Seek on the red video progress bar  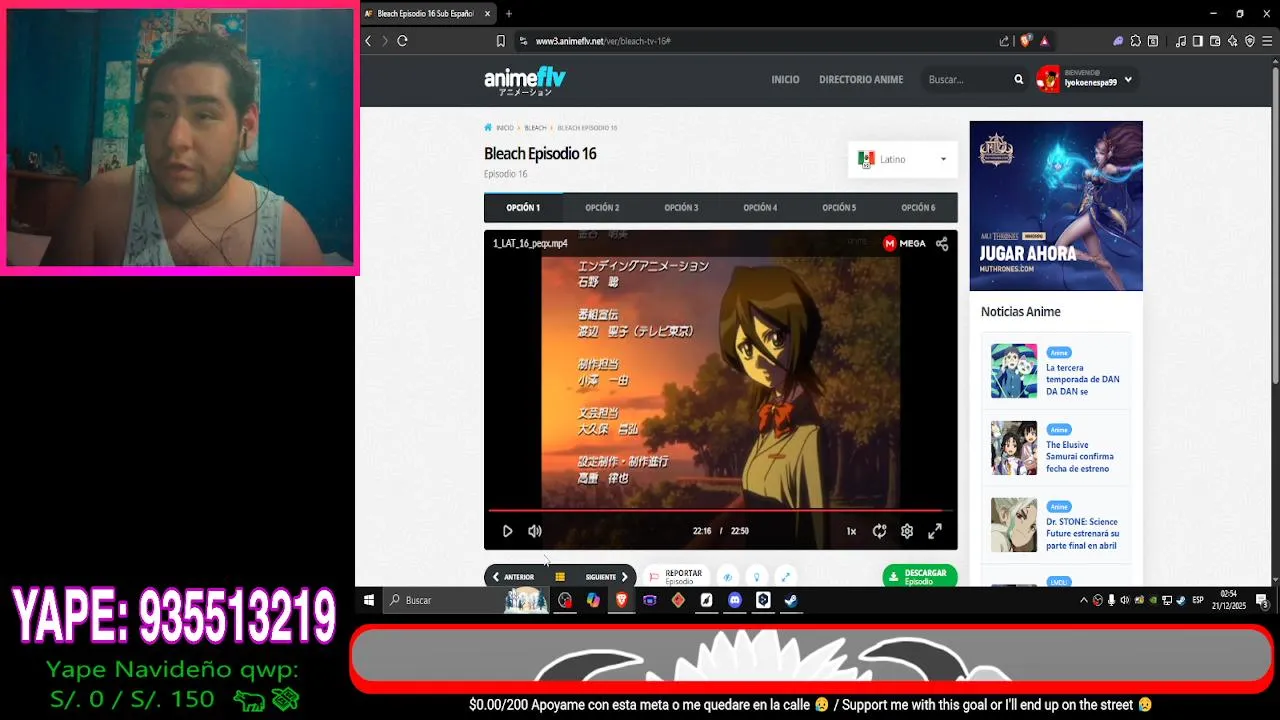[720, 510]
